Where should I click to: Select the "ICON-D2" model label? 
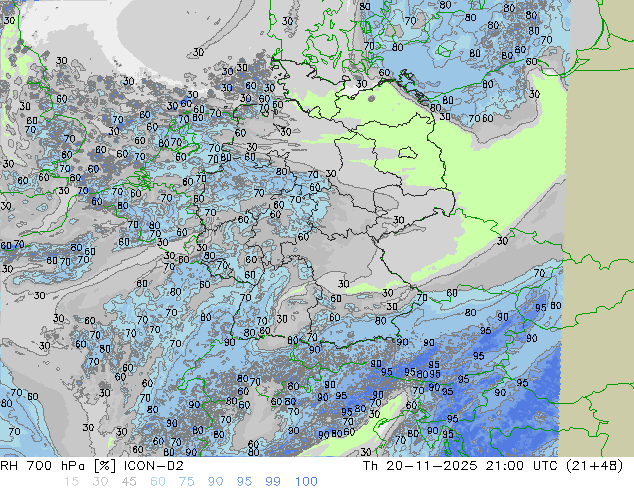click(154, 466)
